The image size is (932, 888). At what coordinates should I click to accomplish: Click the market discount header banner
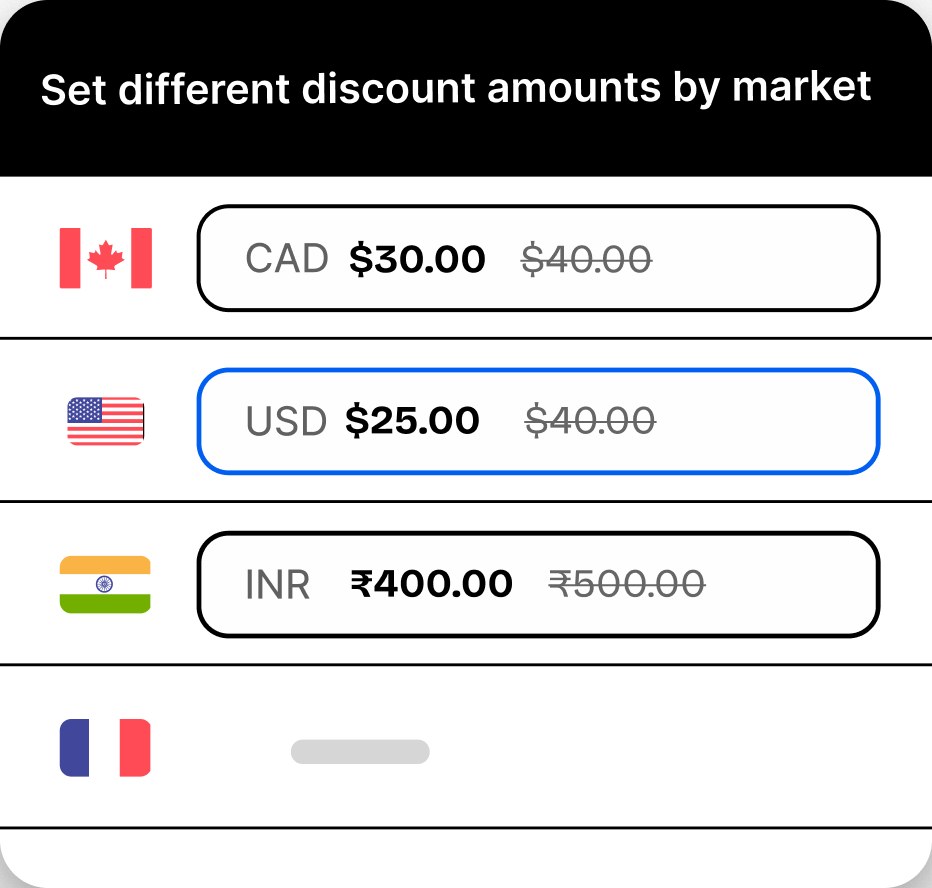pos(466,88)
